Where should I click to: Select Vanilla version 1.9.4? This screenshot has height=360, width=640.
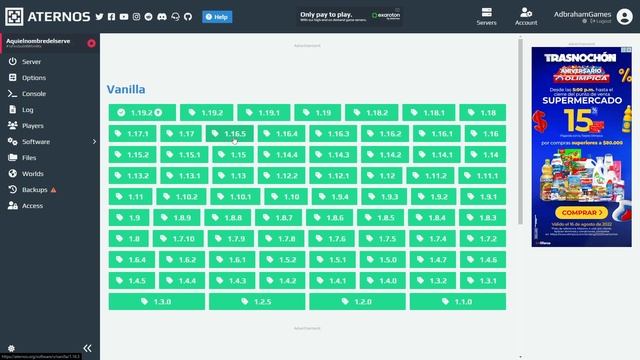click(334, 197)
